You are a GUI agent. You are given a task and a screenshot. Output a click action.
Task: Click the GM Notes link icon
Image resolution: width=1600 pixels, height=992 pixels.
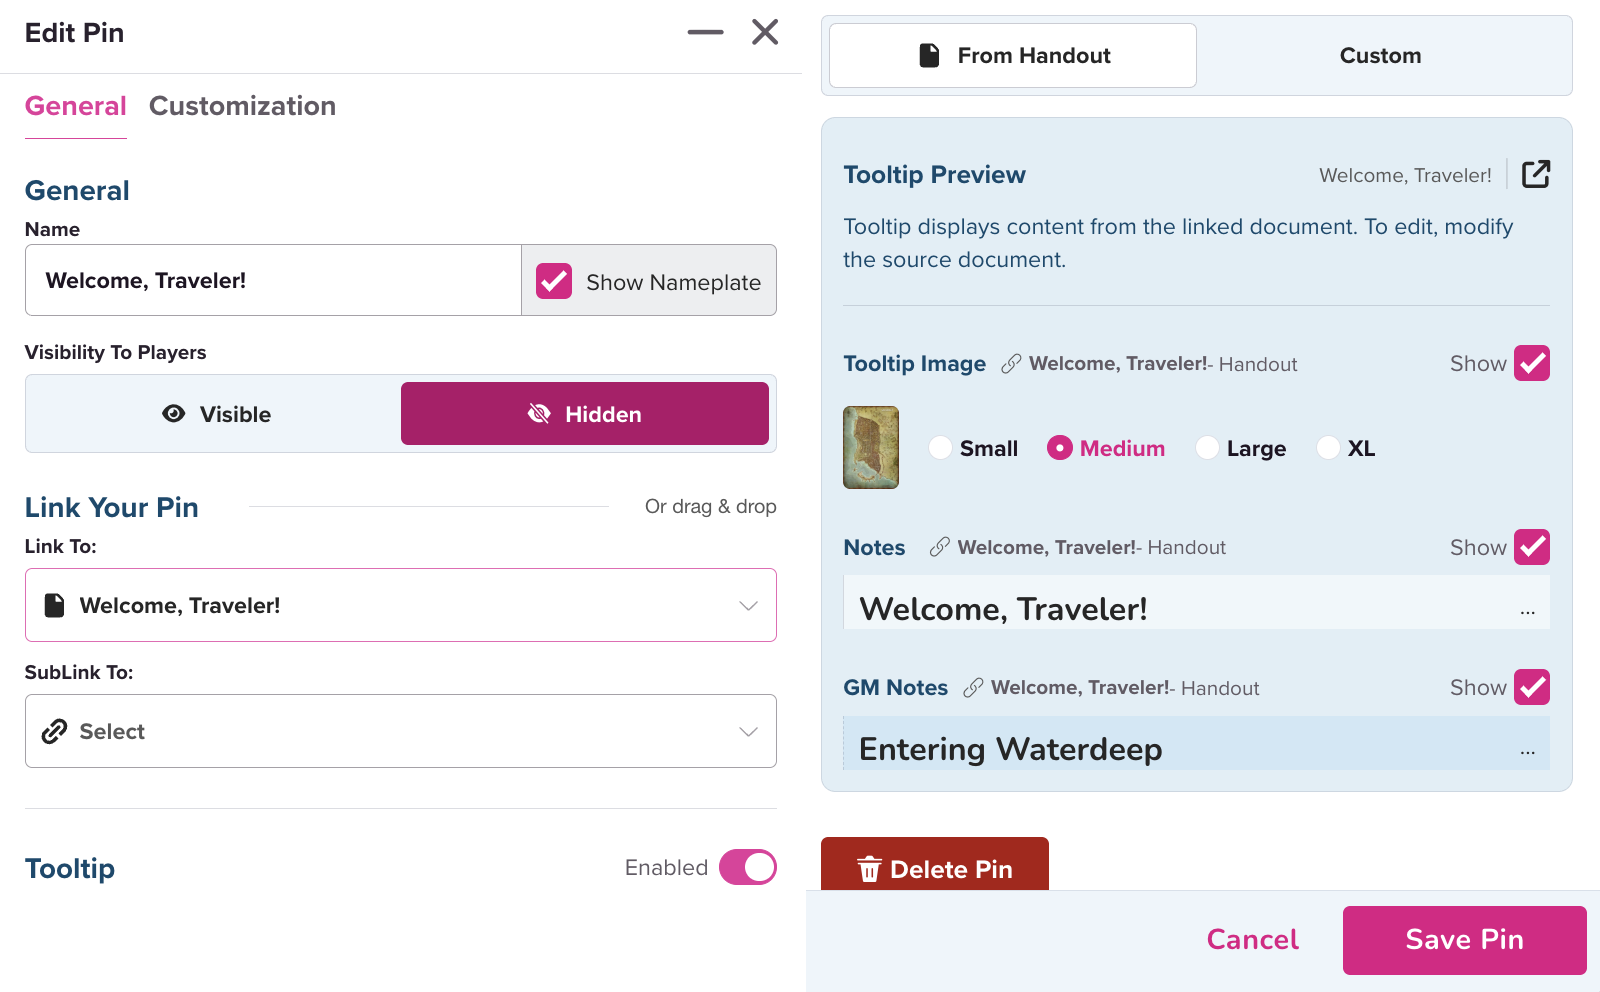(x=973, y=688)
